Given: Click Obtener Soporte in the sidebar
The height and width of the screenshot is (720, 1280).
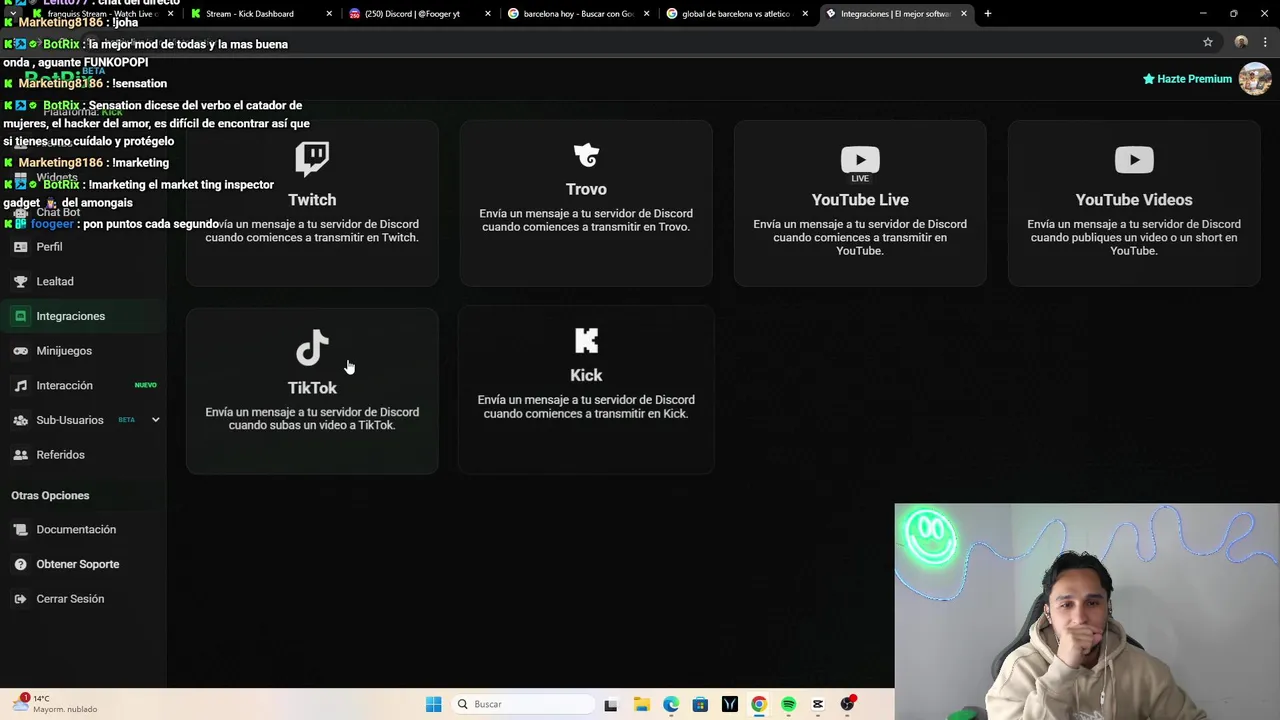Looking at the screenshot, I should [x=78, y=564].
